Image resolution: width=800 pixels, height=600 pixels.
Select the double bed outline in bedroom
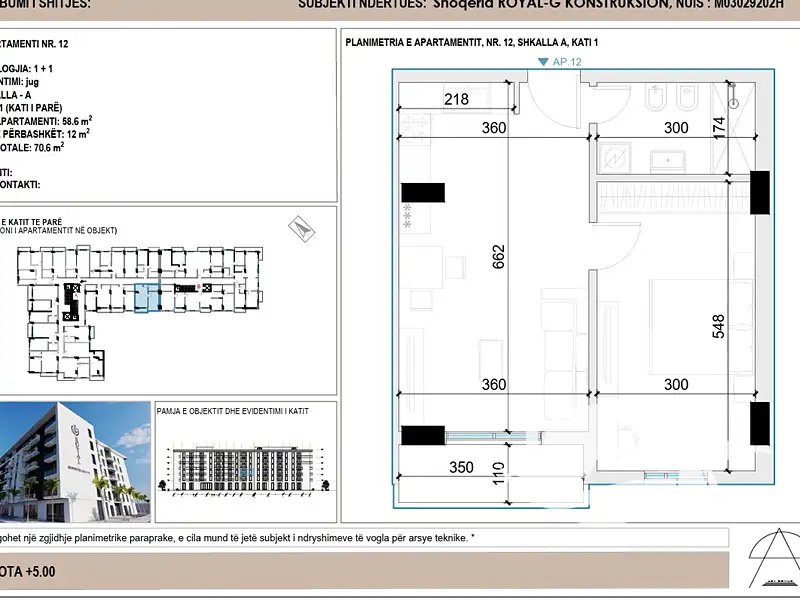point(701,327)
